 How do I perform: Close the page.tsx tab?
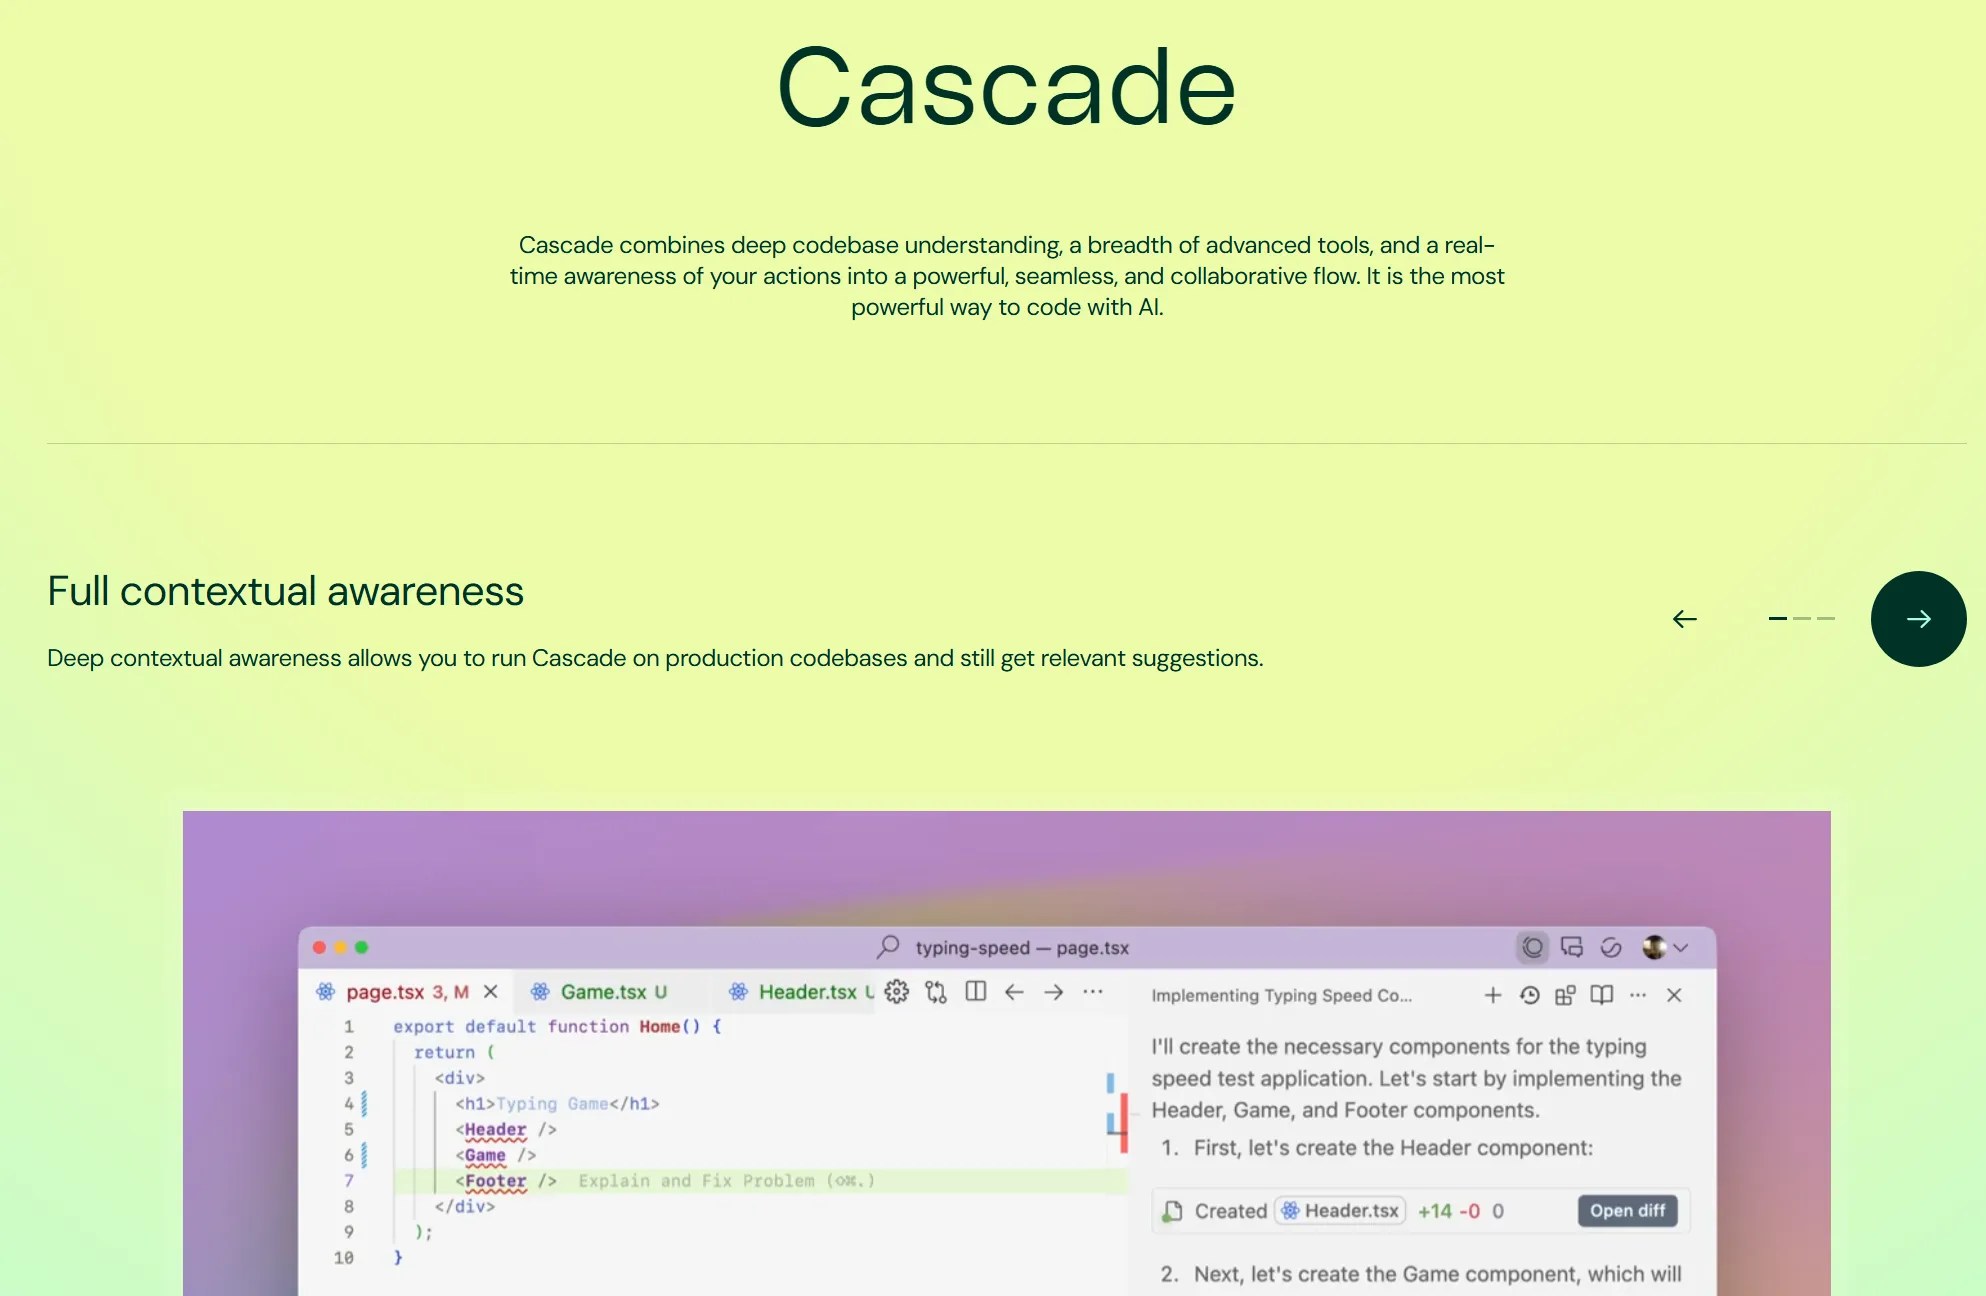click(x=490, y=992)
